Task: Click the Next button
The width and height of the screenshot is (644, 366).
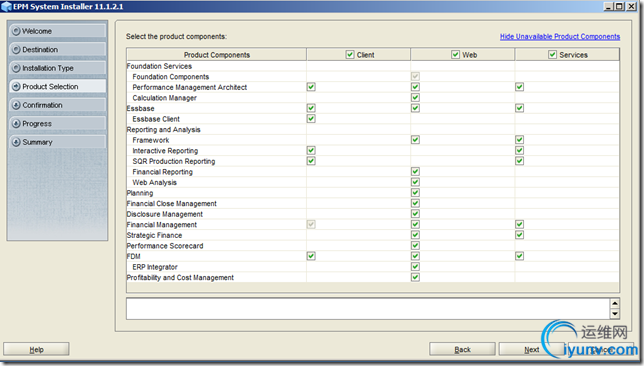Action: 531,350
